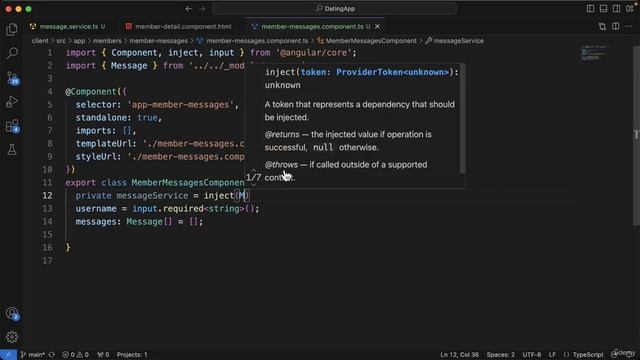640x360 pixels.
Task: Change end of line sequence LF
Action: click(x=552, y=355)
